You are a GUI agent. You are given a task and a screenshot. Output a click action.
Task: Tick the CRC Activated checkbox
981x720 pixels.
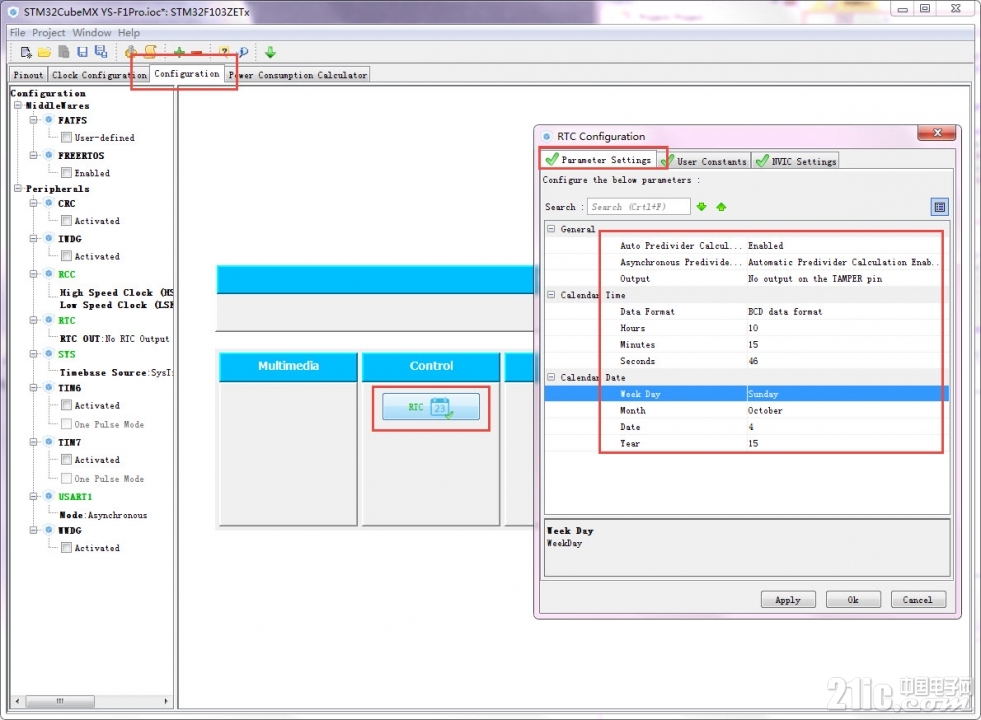66,220
